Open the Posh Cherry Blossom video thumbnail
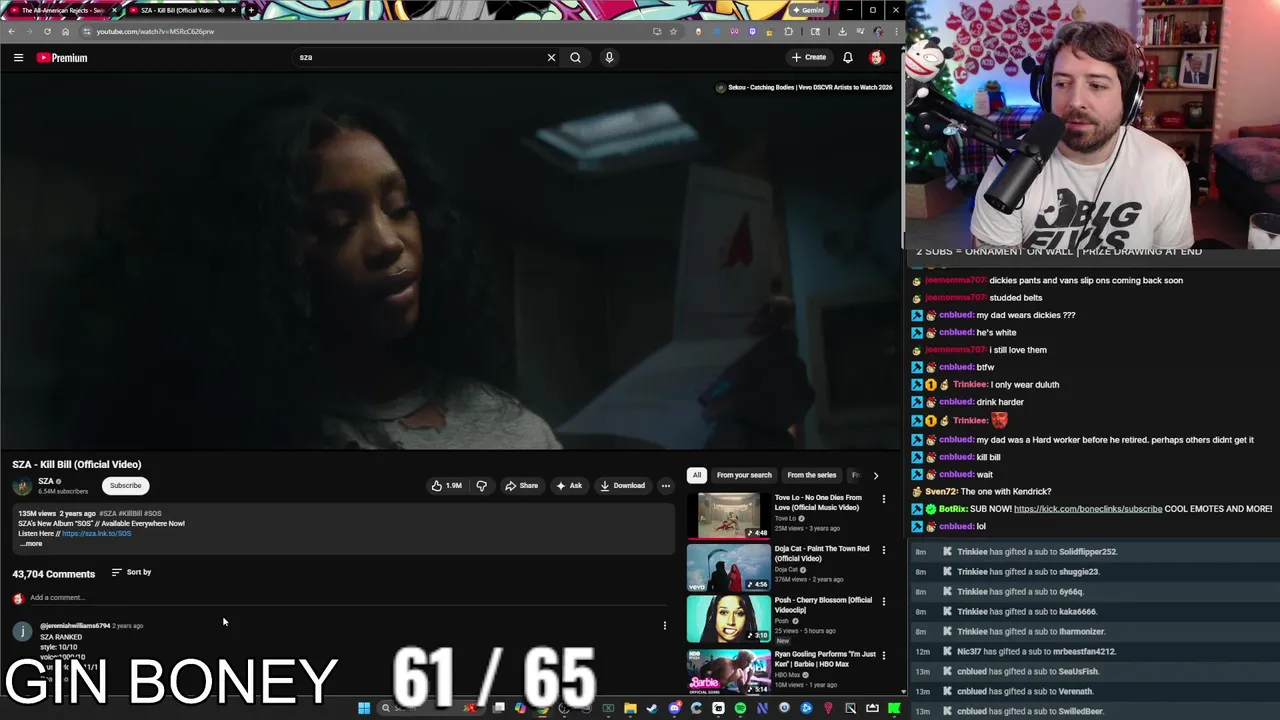This screenshot has width=1280, height=720. click(x=728, y=619)
